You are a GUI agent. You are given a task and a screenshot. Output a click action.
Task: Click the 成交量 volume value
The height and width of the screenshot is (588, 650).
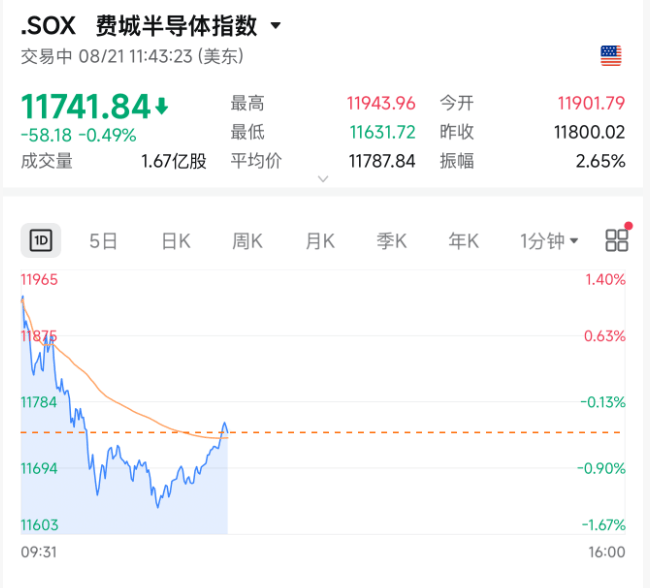pos(174,161)
